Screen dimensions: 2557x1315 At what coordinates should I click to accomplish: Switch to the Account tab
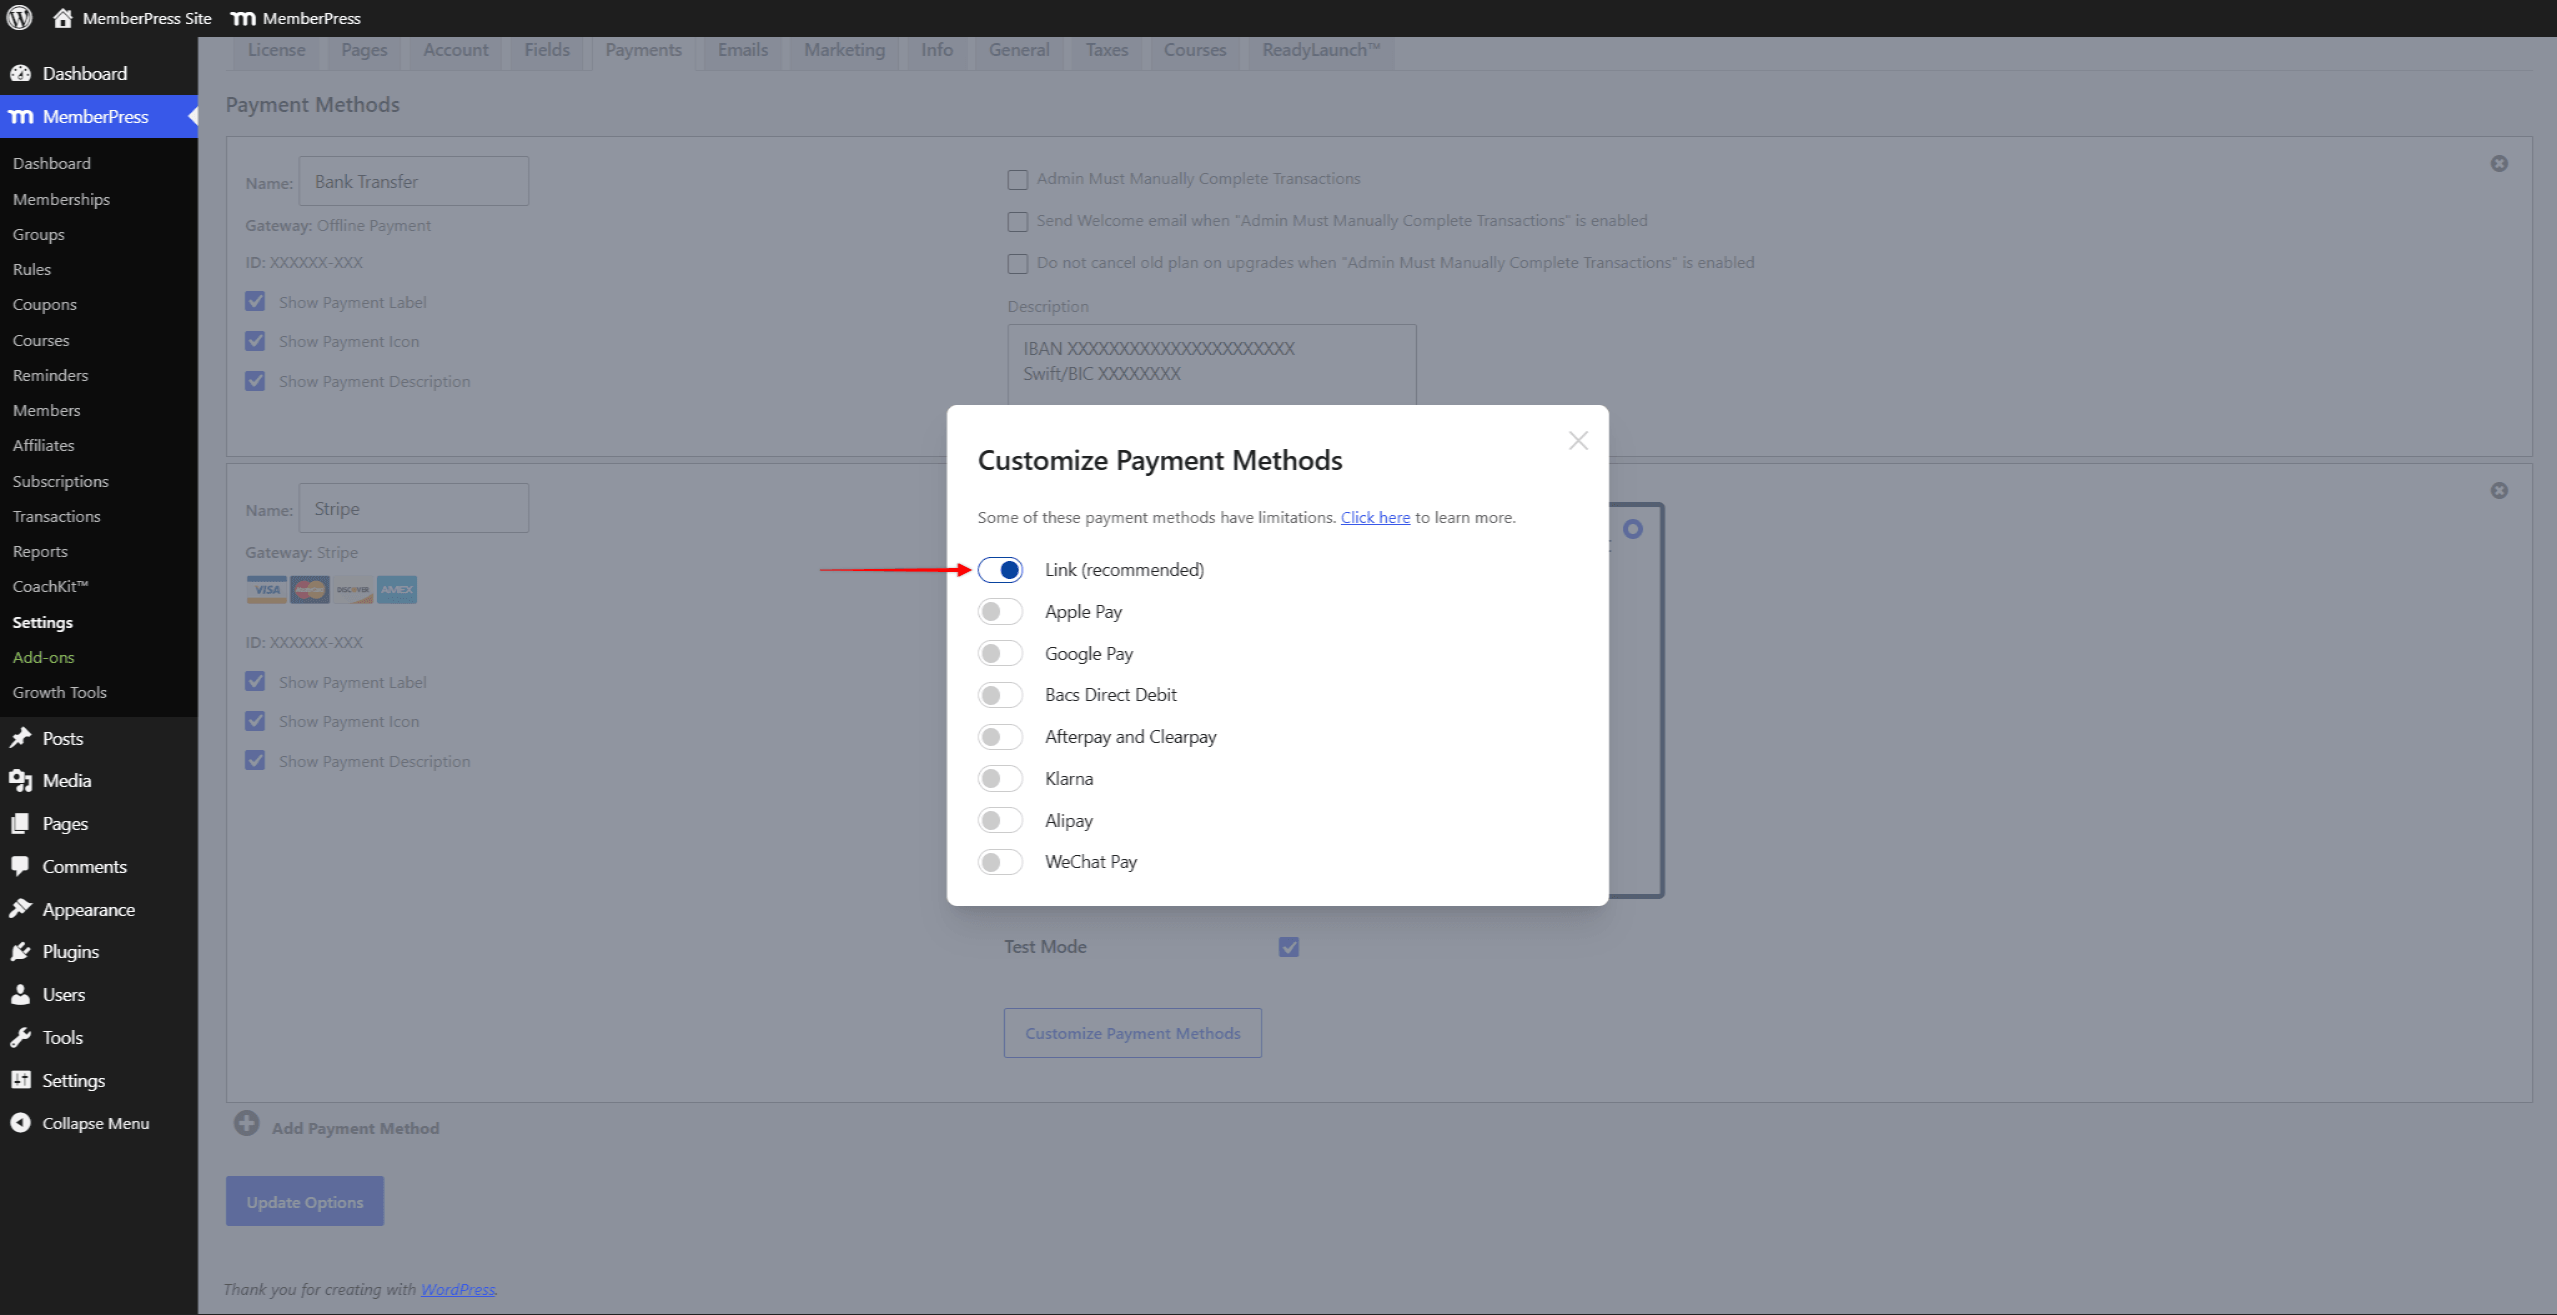point(456,50)
